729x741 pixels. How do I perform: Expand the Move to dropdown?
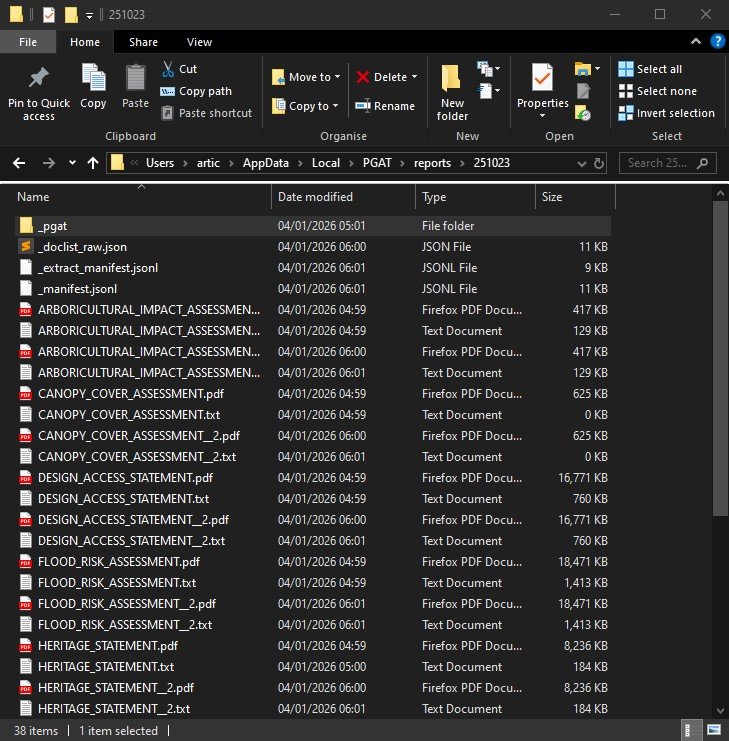click(337, 77)
